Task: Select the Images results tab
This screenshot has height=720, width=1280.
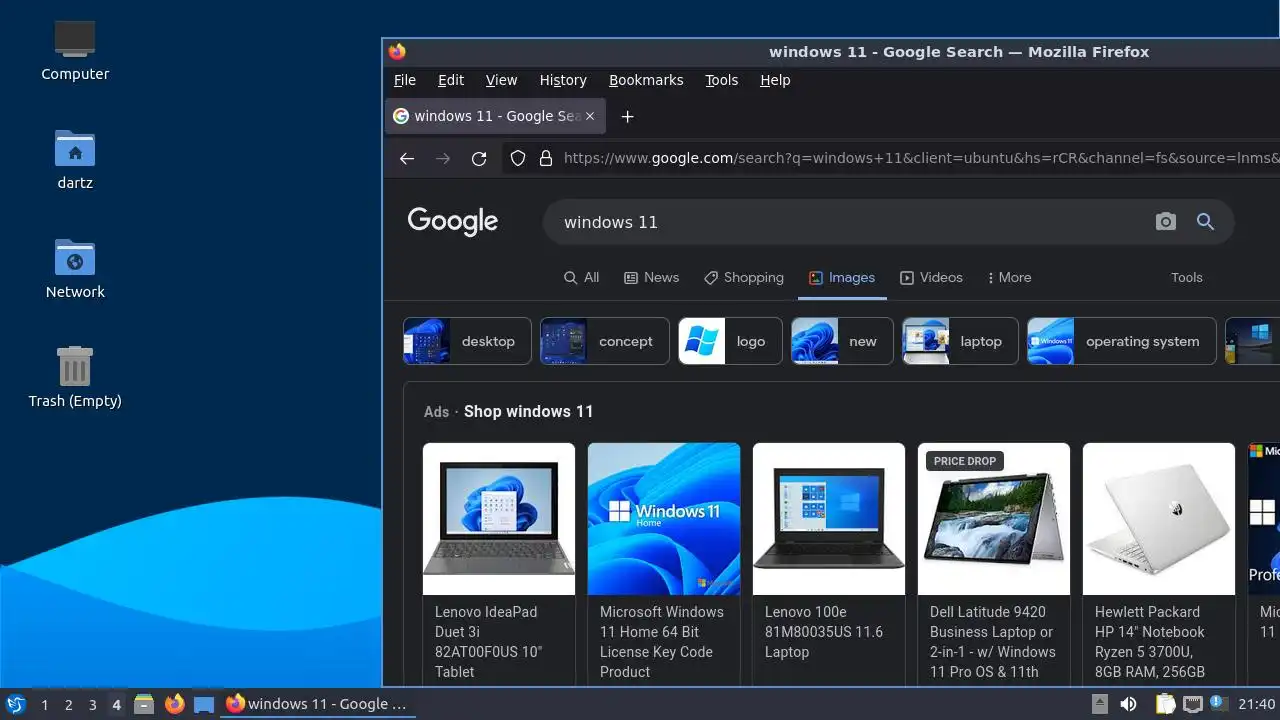Action: click(842, 278)
